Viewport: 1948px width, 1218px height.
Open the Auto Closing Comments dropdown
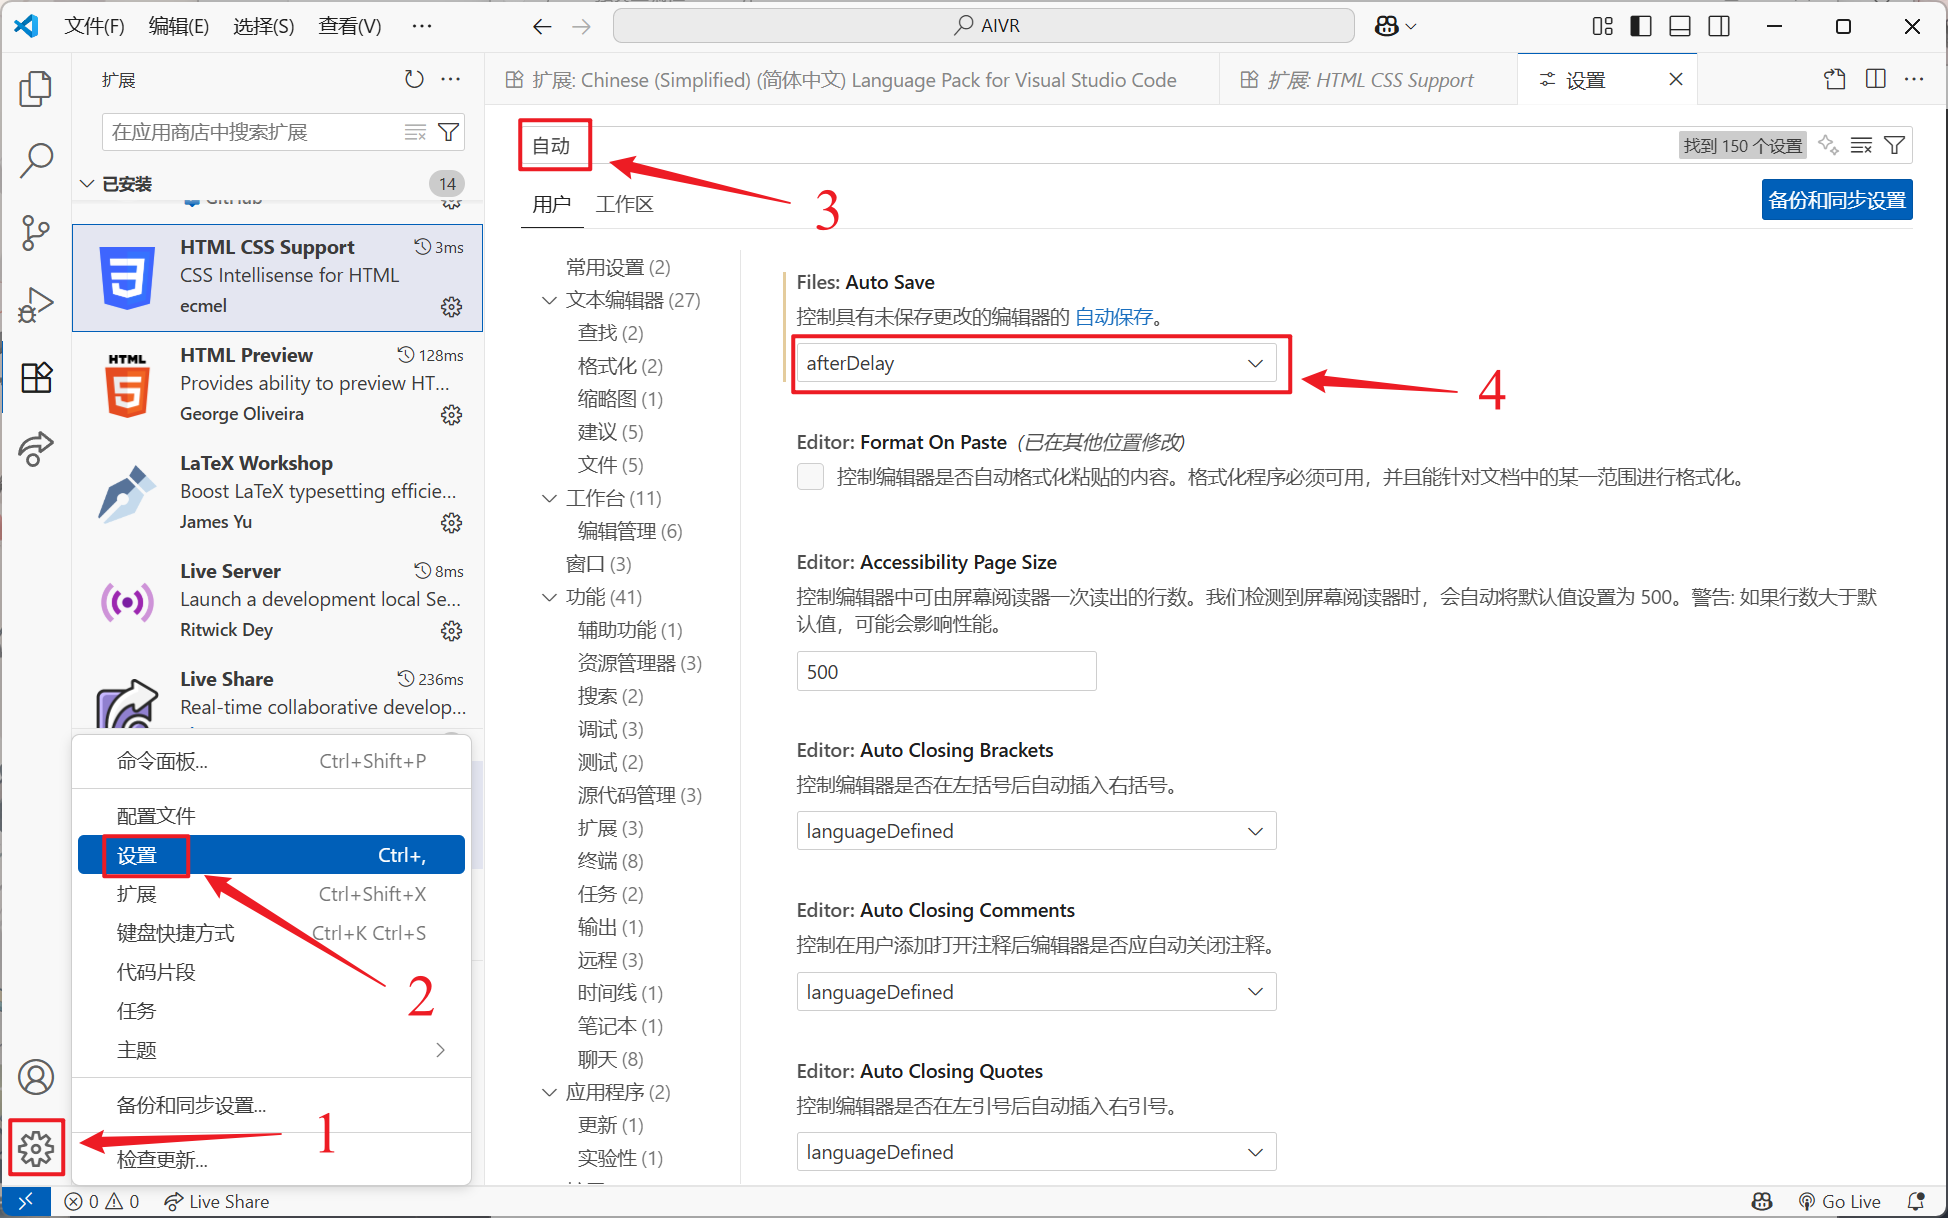click(1036, 992)
